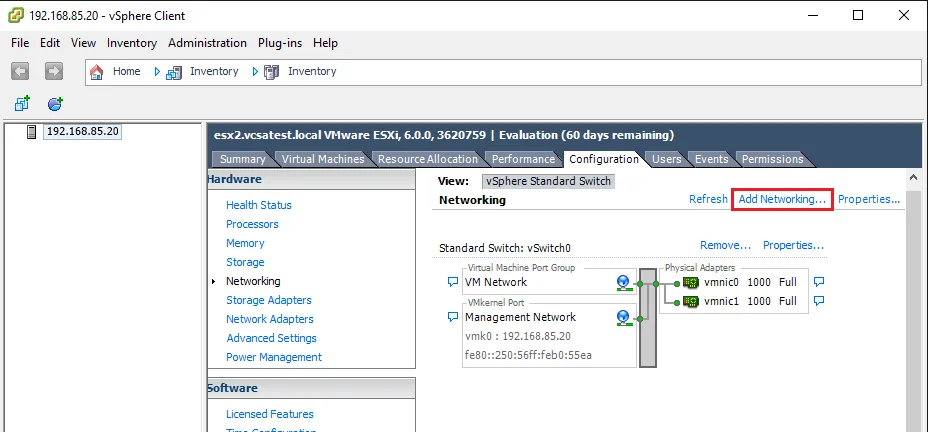928x432 pixels.
Task: Switch to the Performance tab
Action: (x=522, y=159)
